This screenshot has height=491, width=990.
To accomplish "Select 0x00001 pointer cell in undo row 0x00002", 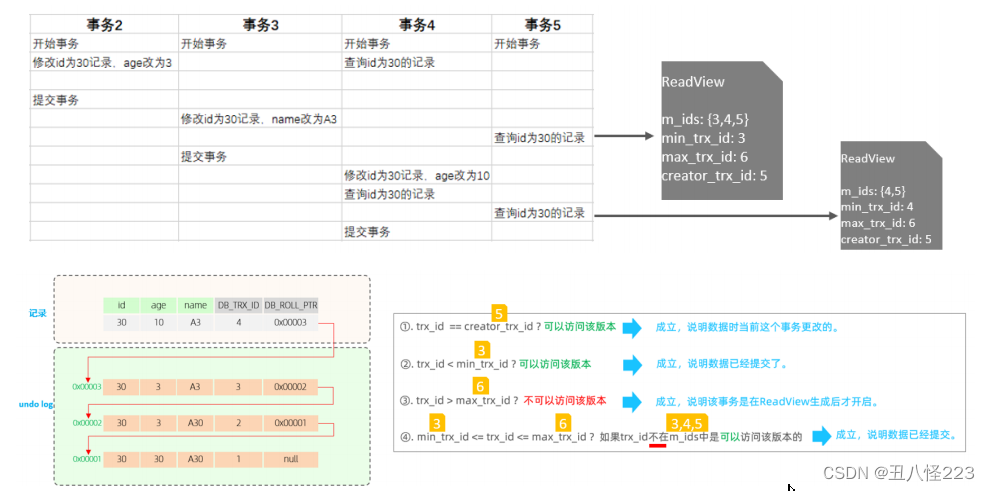I will (x=290, y=423).
